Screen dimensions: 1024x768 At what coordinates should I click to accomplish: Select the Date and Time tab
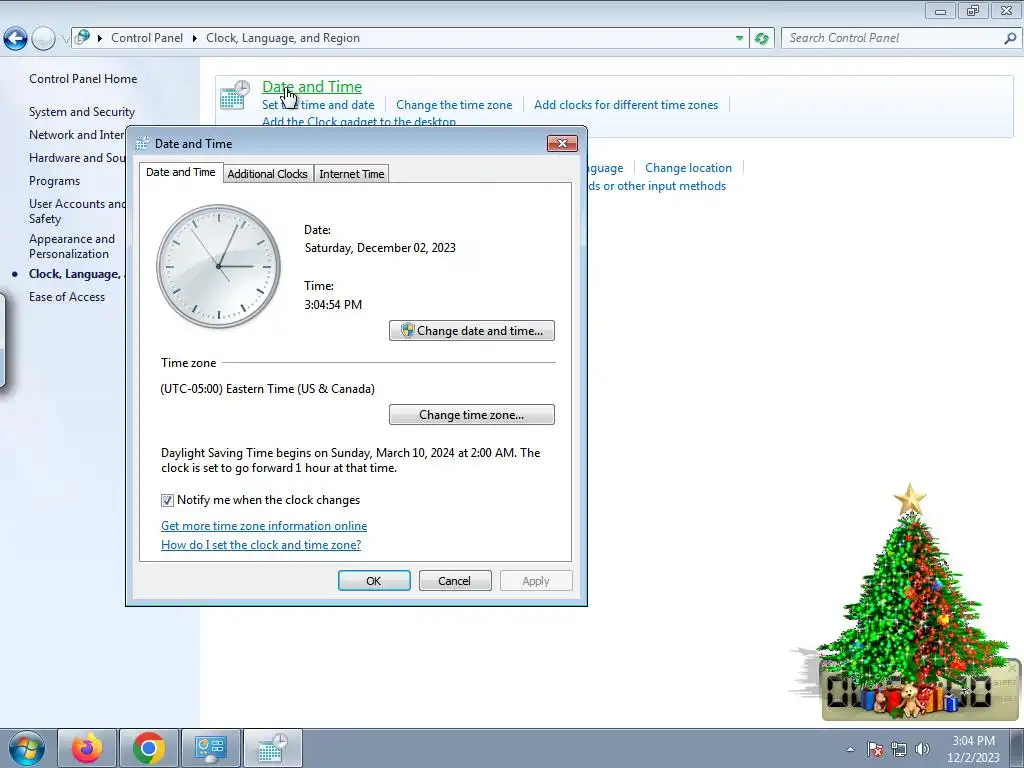pyautogui.click(x=181, y=172)
